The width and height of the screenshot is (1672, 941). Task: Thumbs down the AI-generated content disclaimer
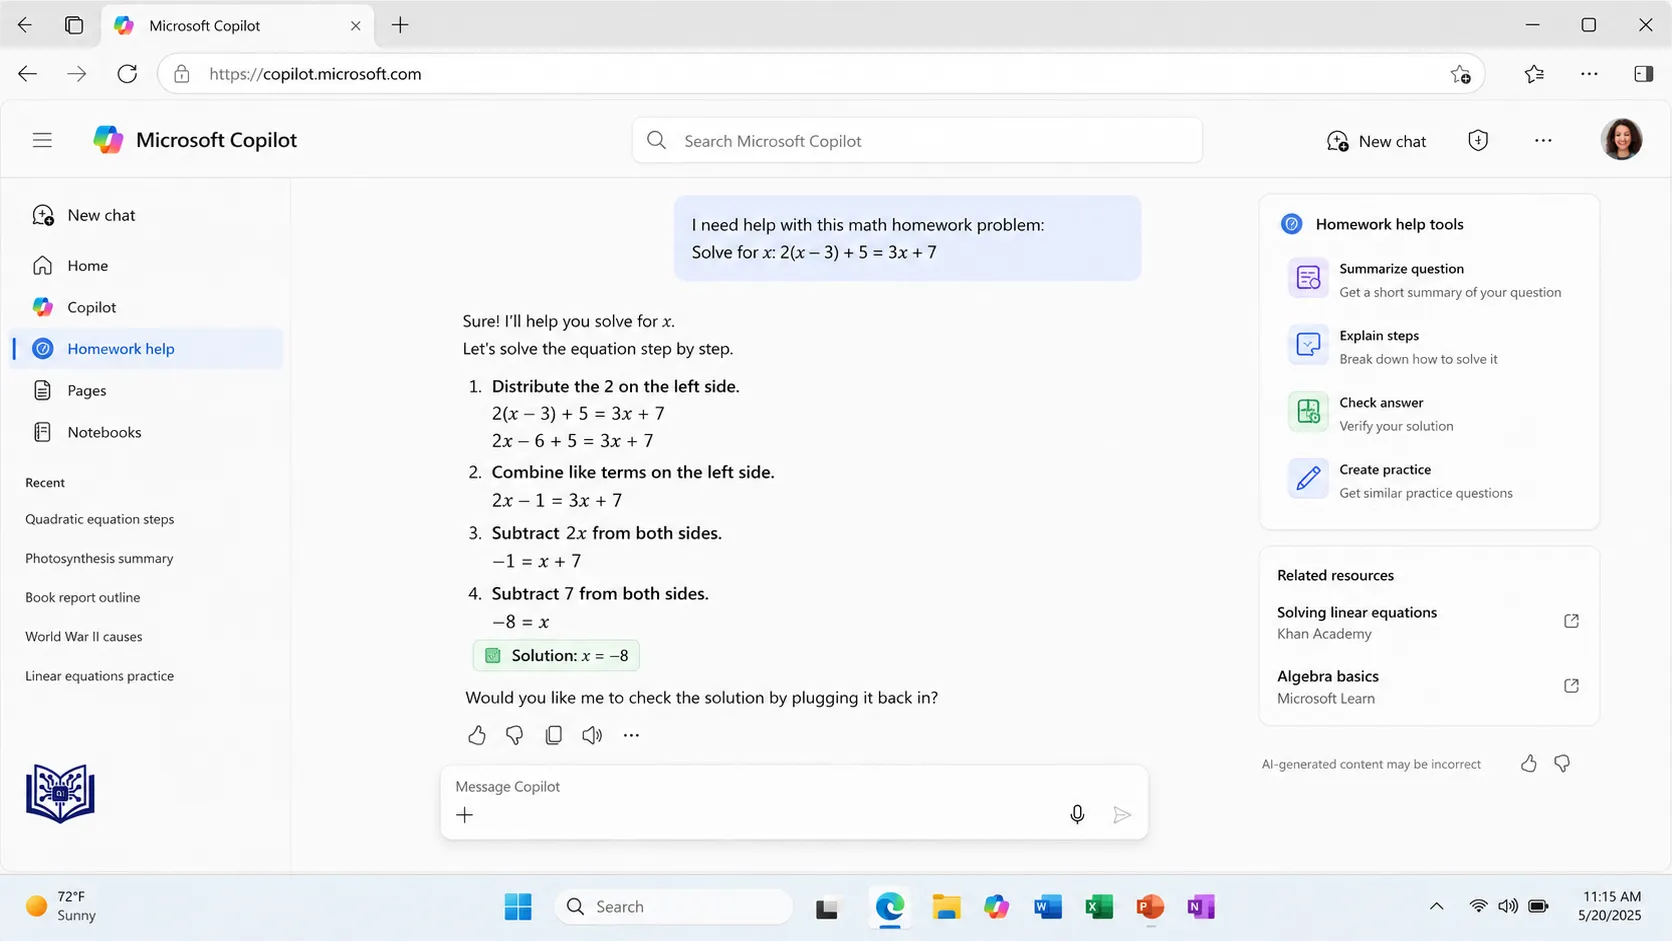click(1562, 764)
